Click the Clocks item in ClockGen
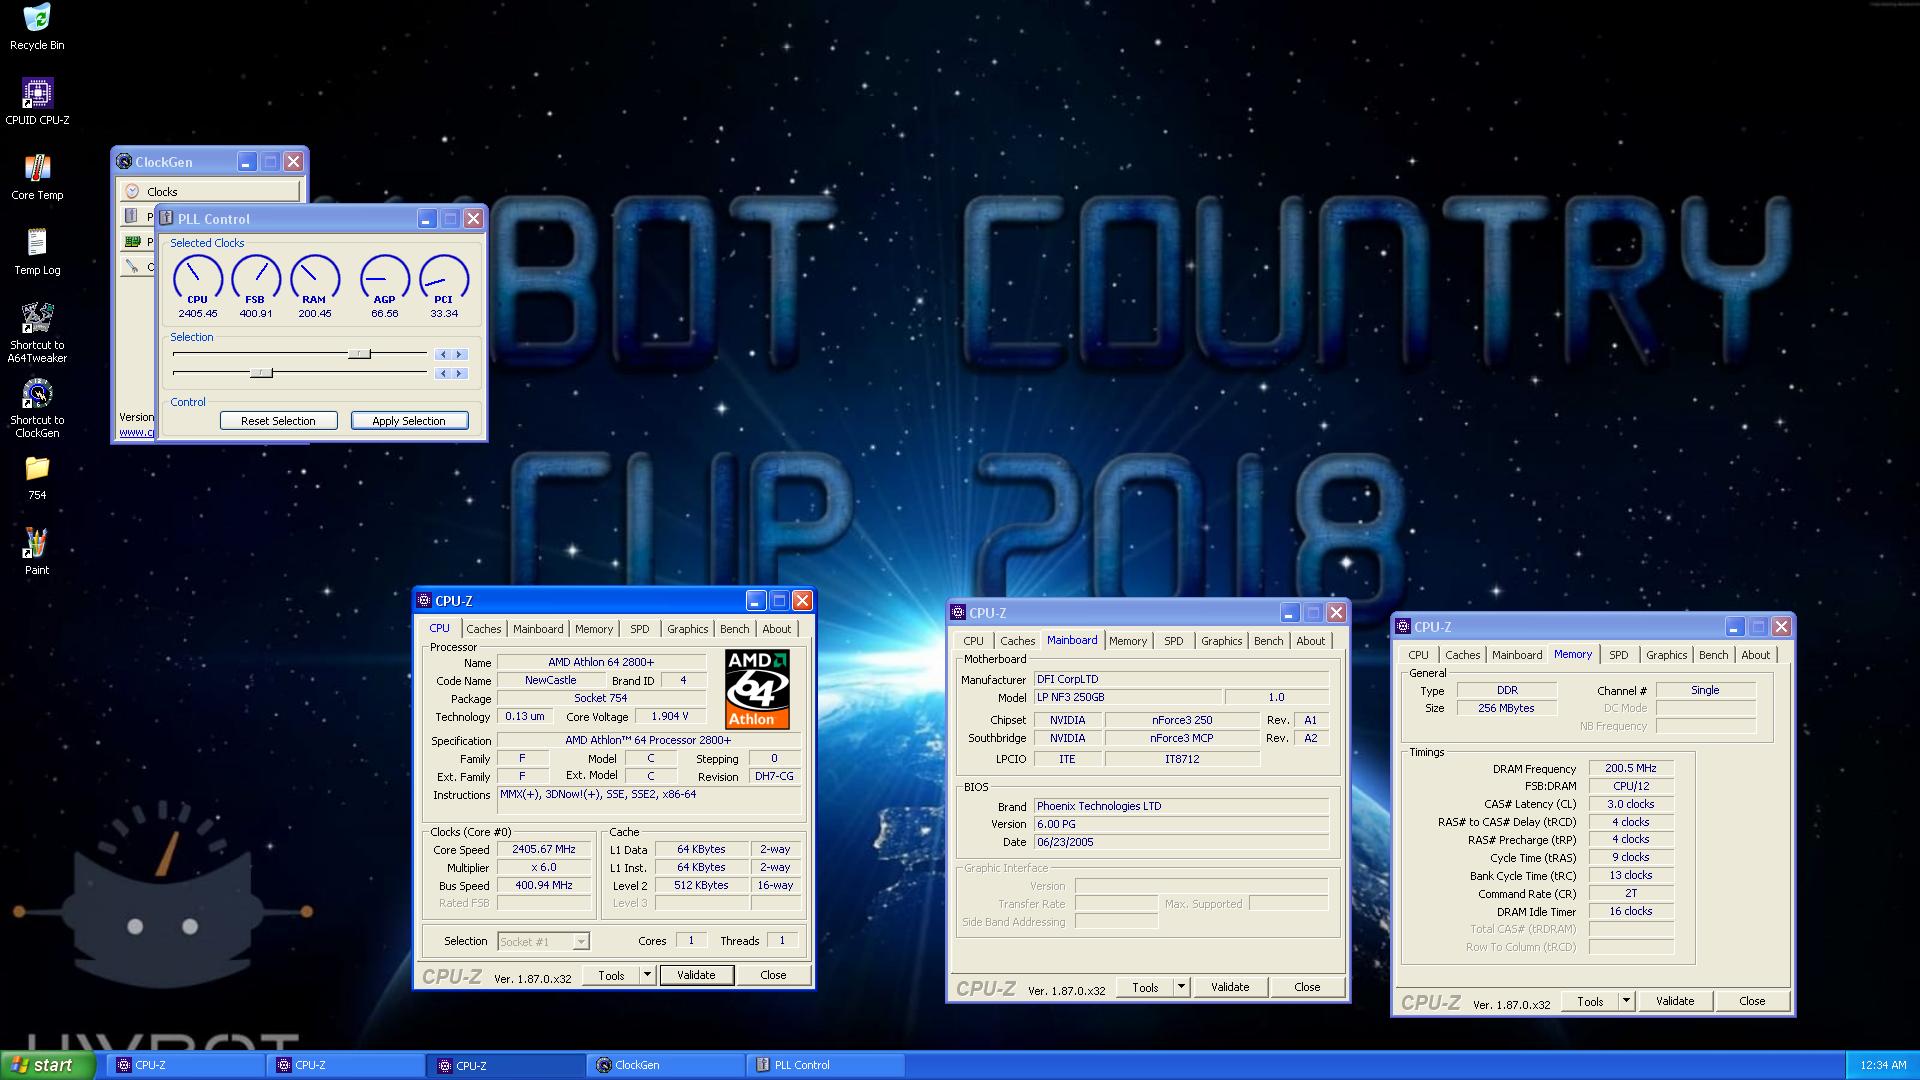The width and height of the screenshot is (1920, 1080). click(x=210, y=191)
